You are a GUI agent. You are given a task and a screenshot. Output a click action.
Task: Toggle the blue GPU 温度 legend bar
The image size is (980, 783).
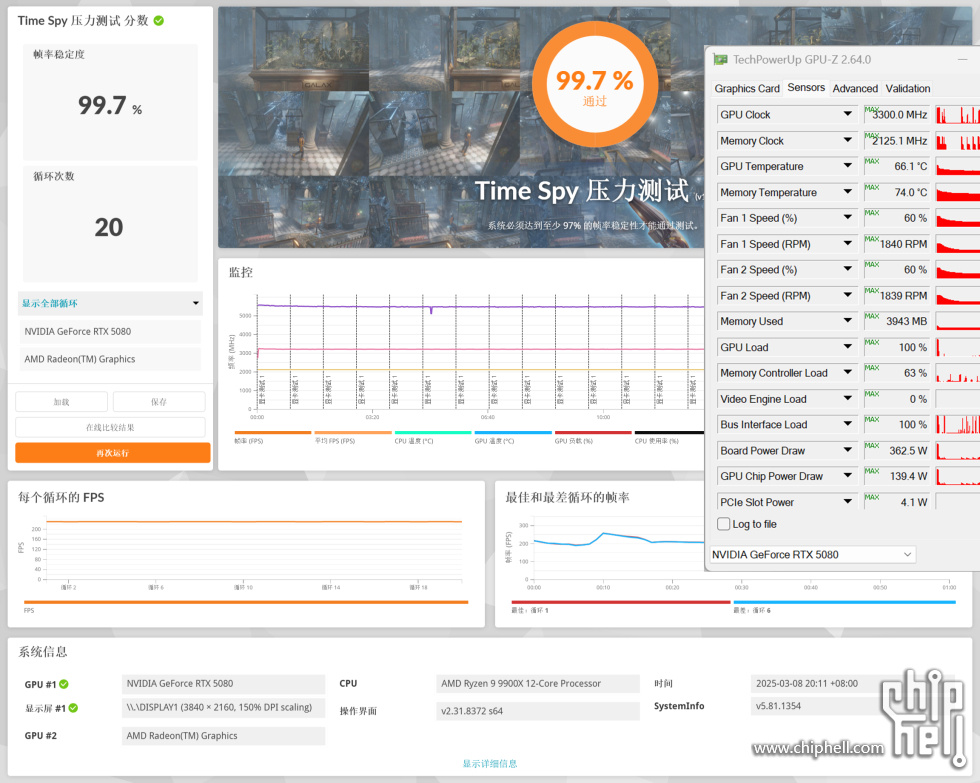click(513, 432)
